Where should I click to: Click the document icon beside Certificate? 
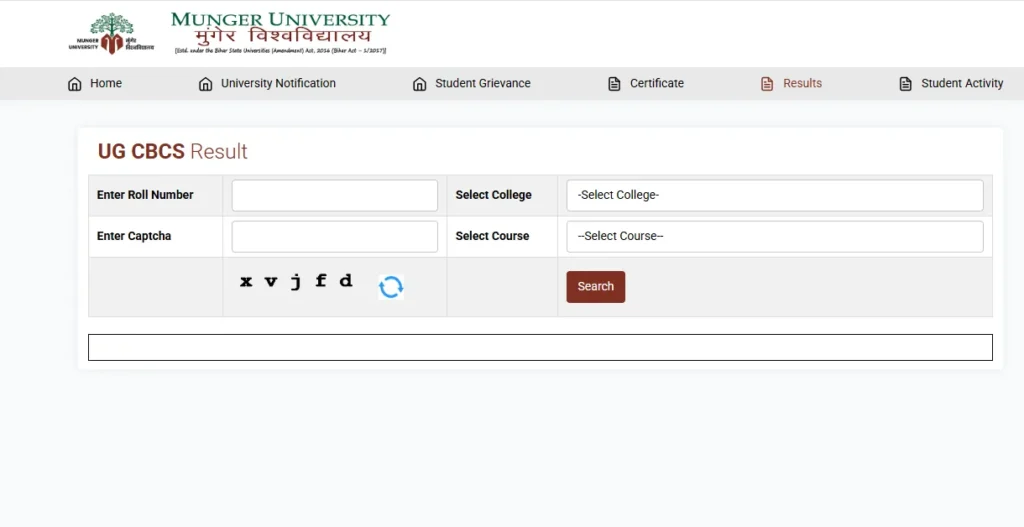pos(614,84)
